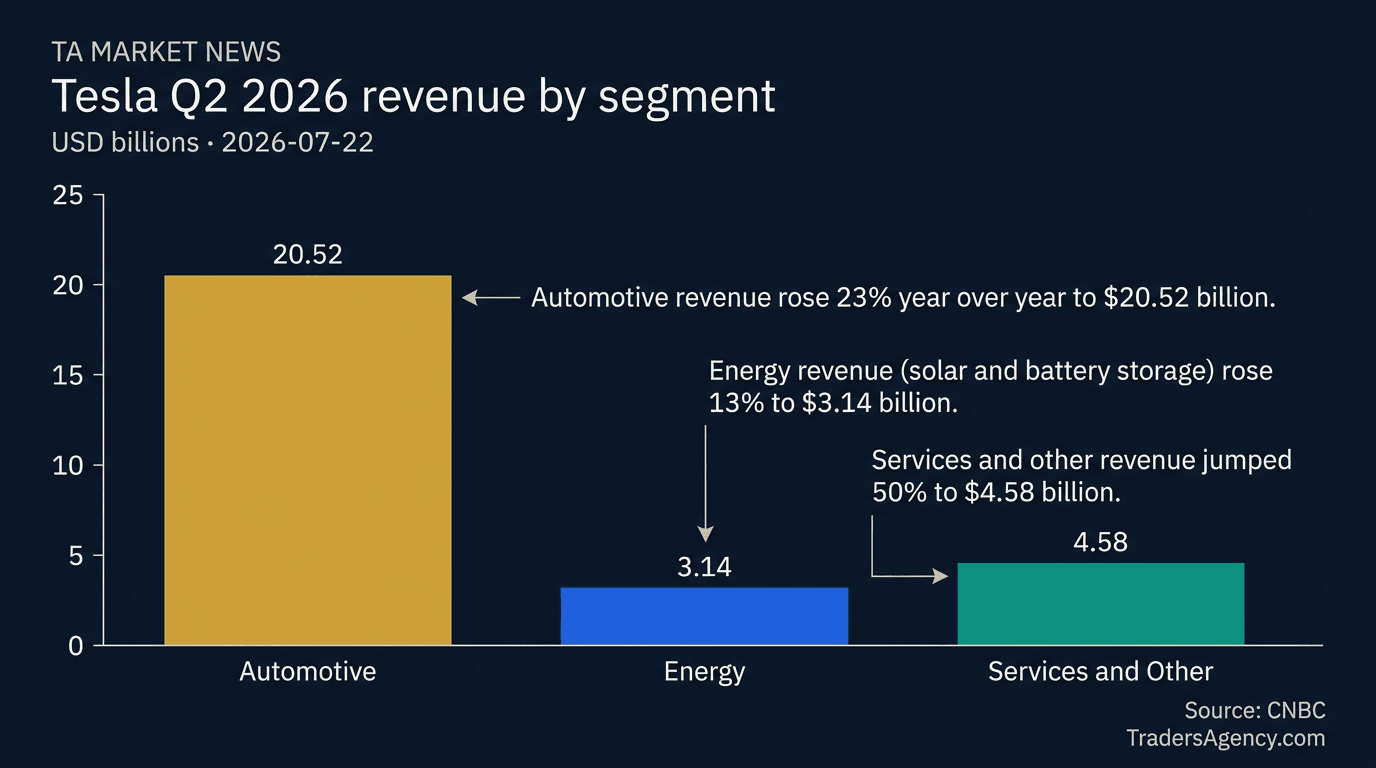1376x768 pixels.
Task: Click the Automotive revenue rose 23% annotation
Action: coord(903,298)
